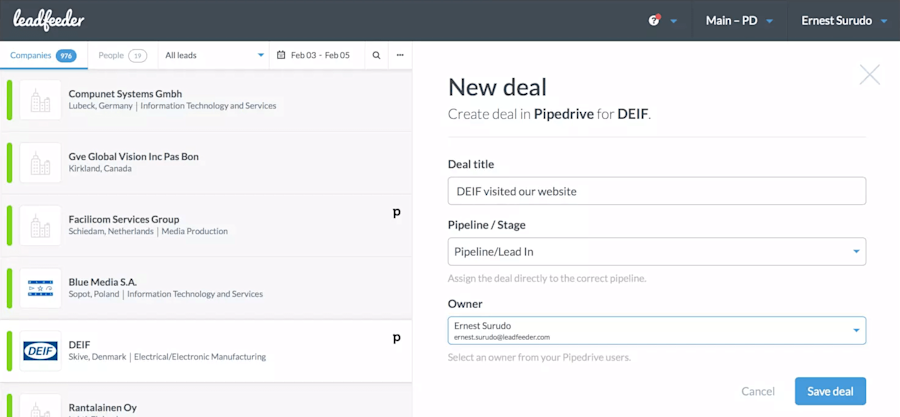
Task: Open the Main – PD account dropdown
Action: tap(740, 21)
